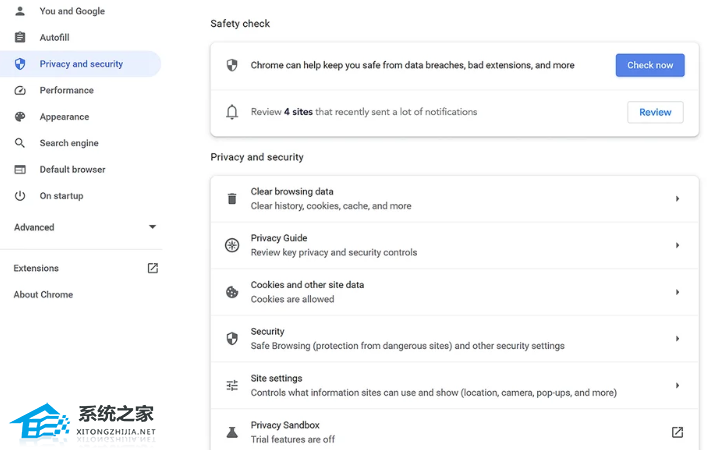Open Privacy Sandbox external link icon
The image size is (724, 450).
tap(677, 432)
